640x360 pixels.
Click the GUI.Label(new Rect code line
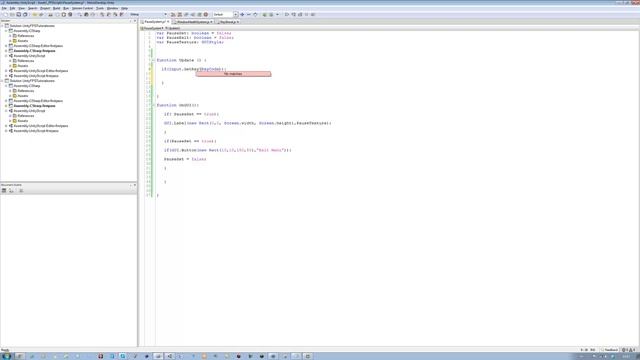click(248, 123)
